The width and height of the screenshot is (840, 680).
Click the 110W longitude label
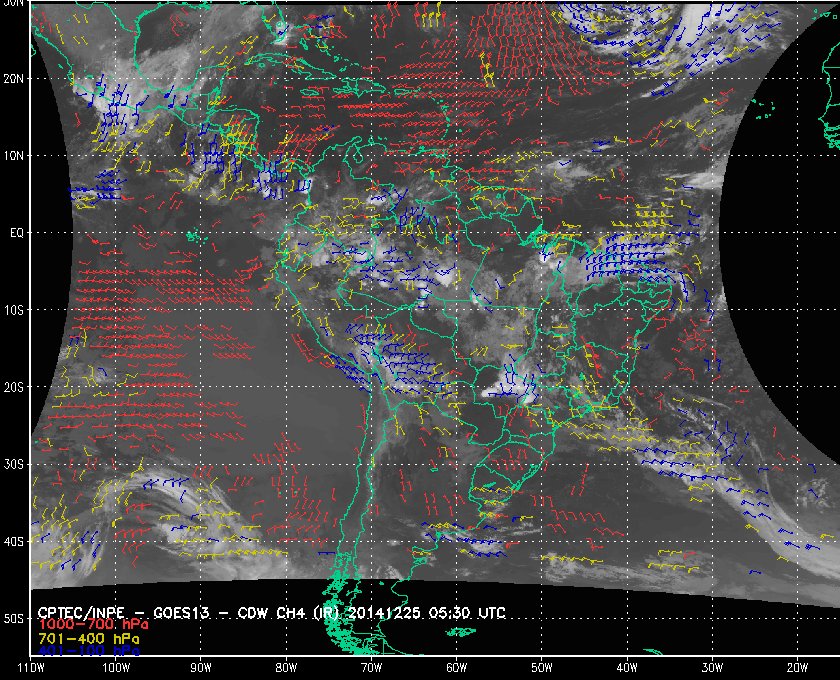coord(30,667)
